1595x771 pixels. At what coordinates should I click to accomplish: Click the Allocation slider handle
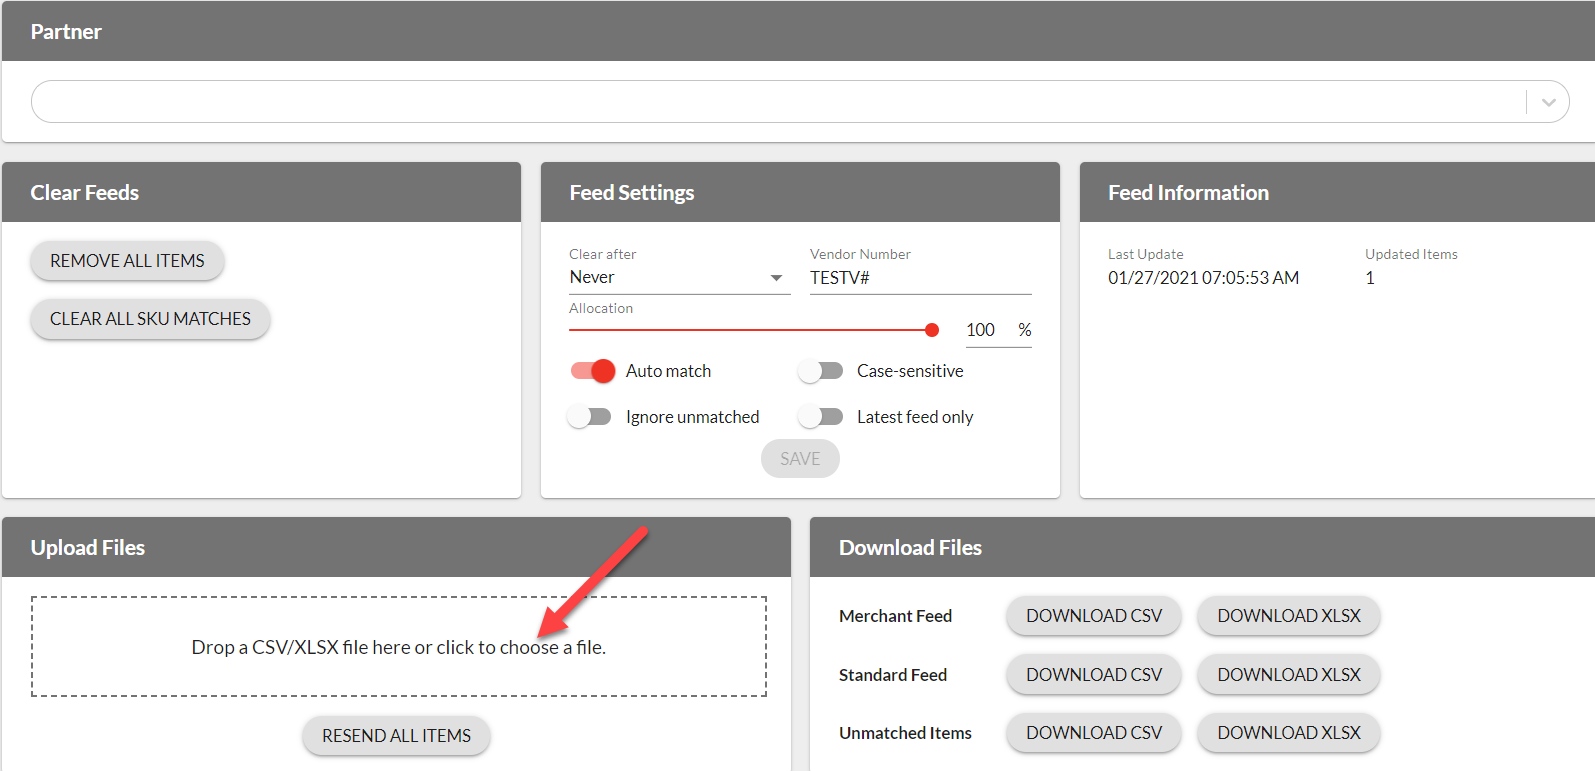click(x=932, y=330)
